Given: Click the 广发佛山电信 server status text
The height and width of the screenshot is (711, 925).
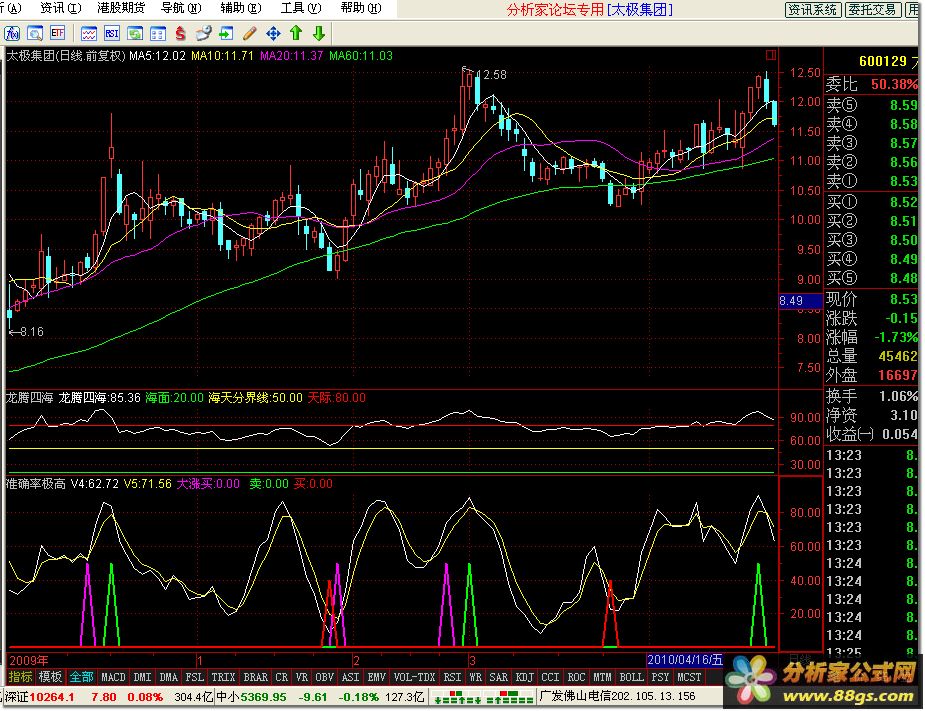Looking at the screenshot, I should pyautogui.click(x=618, y=697).
